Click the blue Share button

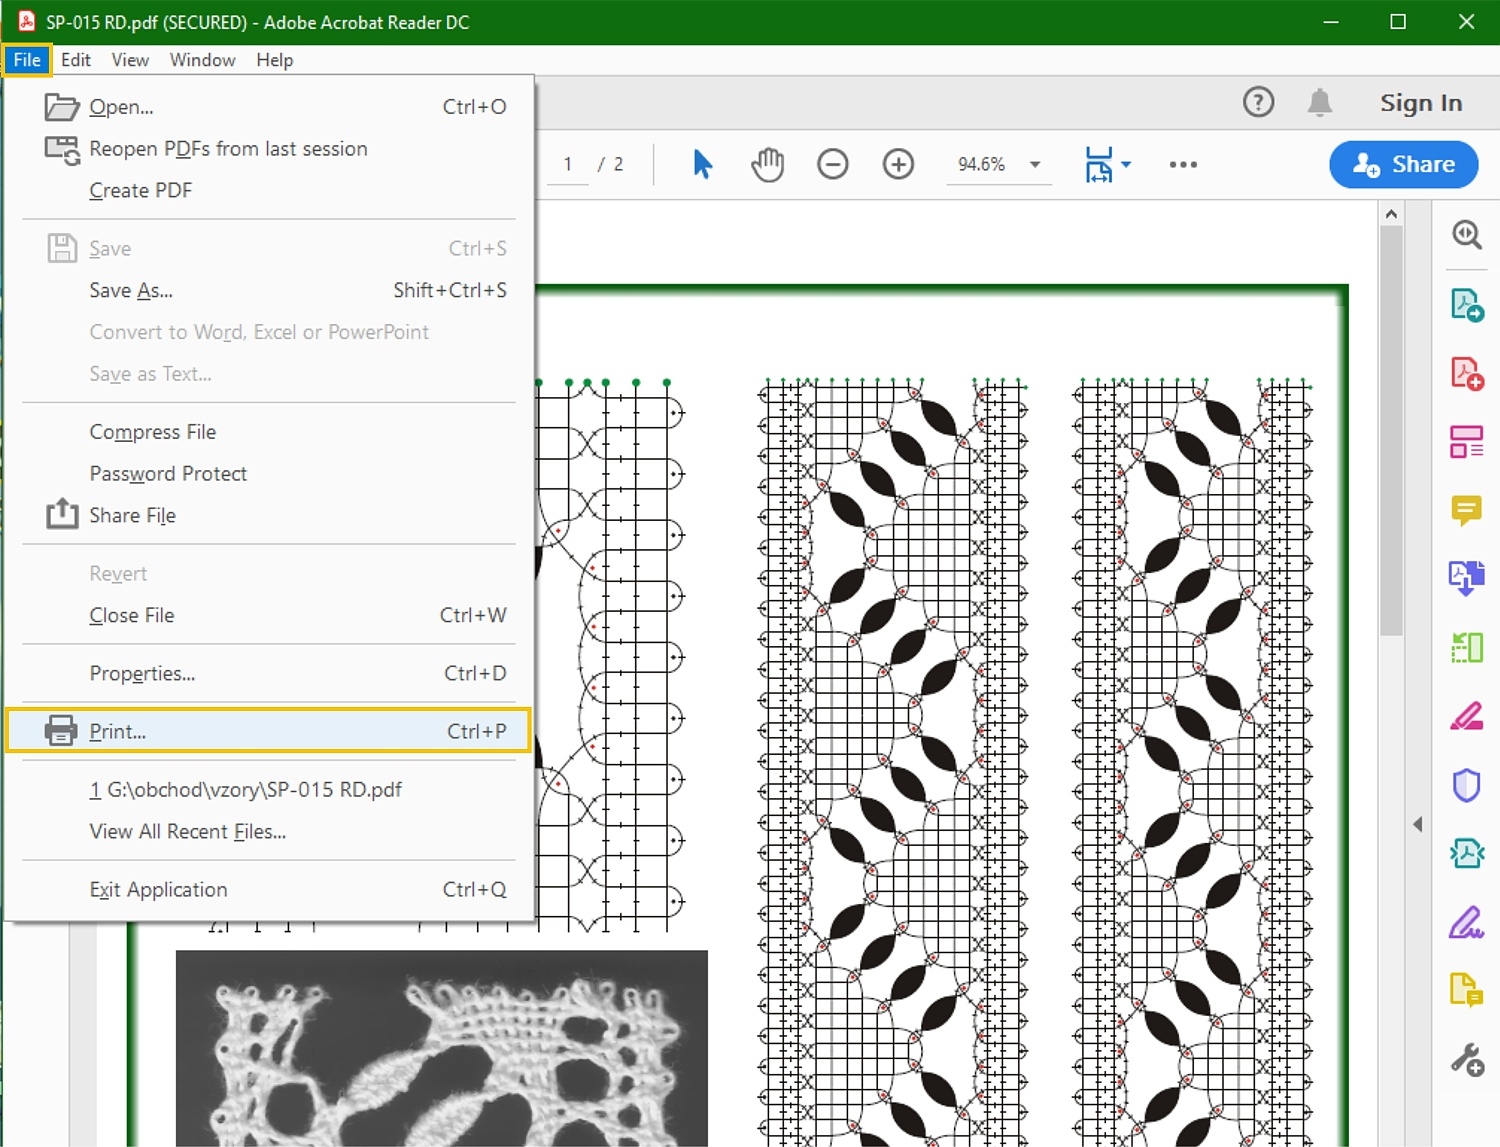(1403, 164)
